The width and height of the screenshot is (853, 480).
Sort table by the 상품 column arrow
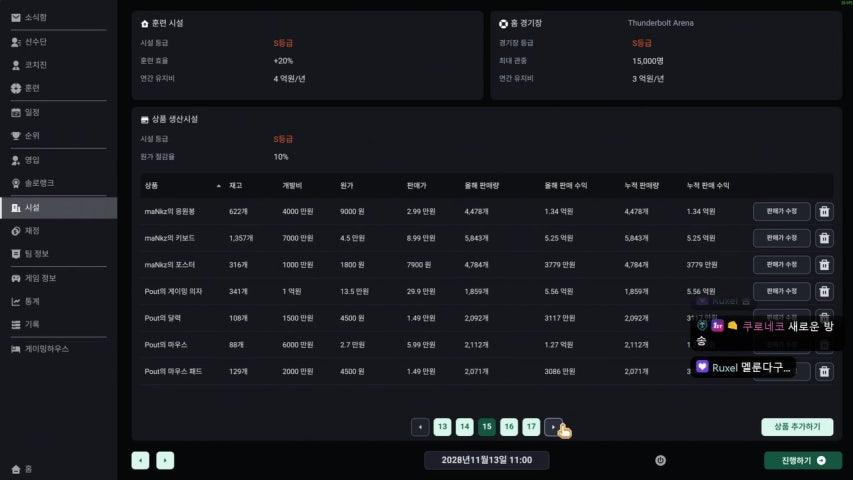(x=219, y=186)
